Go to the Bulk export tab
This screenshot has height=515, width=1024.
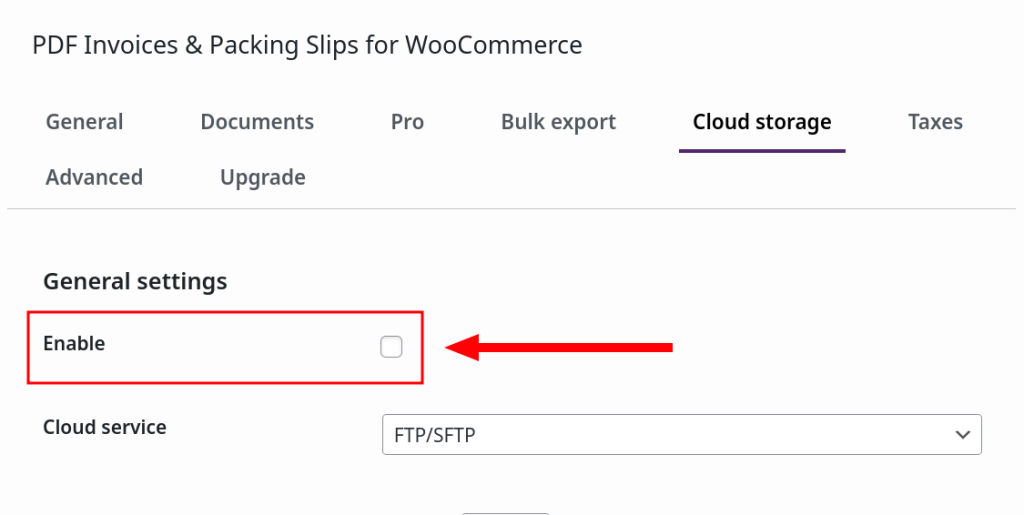[x=558, y=122]
